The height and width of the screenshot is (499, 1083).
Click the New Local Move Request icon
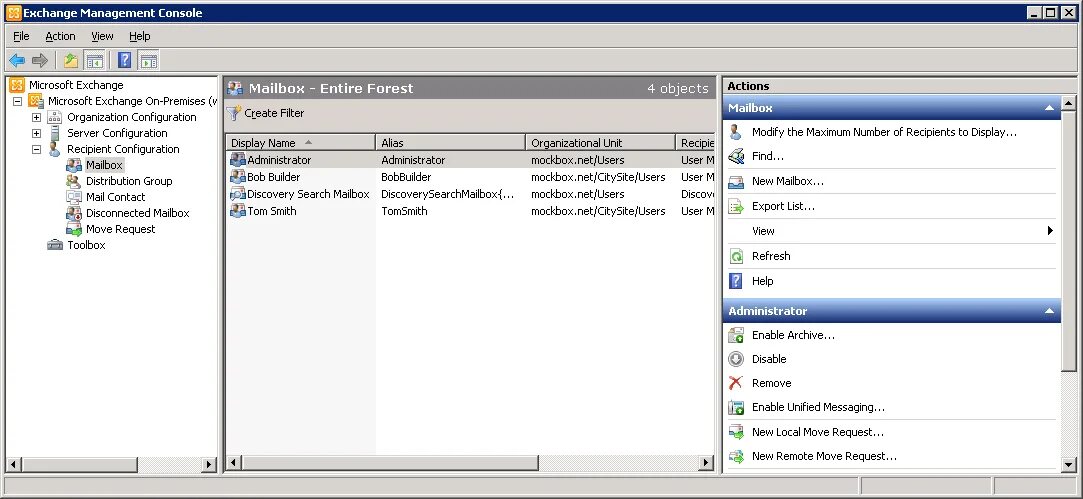pyautogui.click(x=736, y=432)
